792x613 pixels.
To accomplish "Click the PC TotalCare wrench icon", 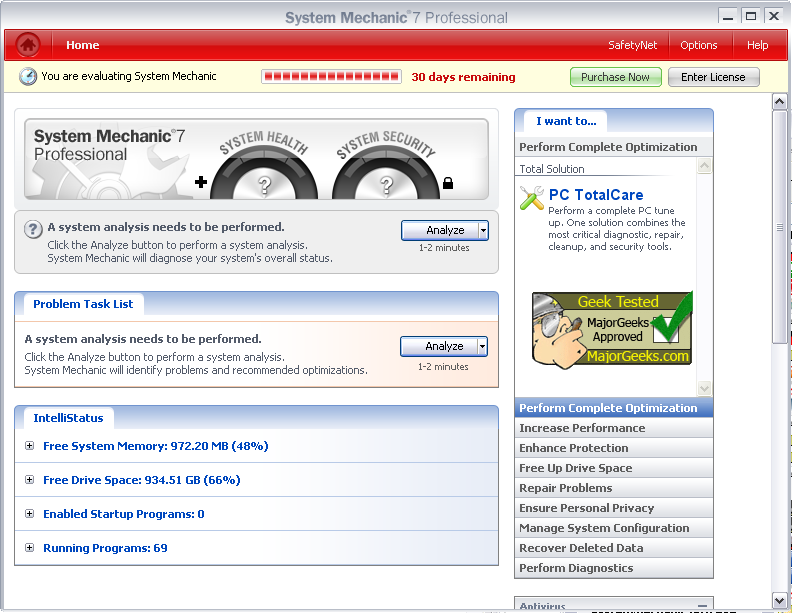I will (532, 198).
